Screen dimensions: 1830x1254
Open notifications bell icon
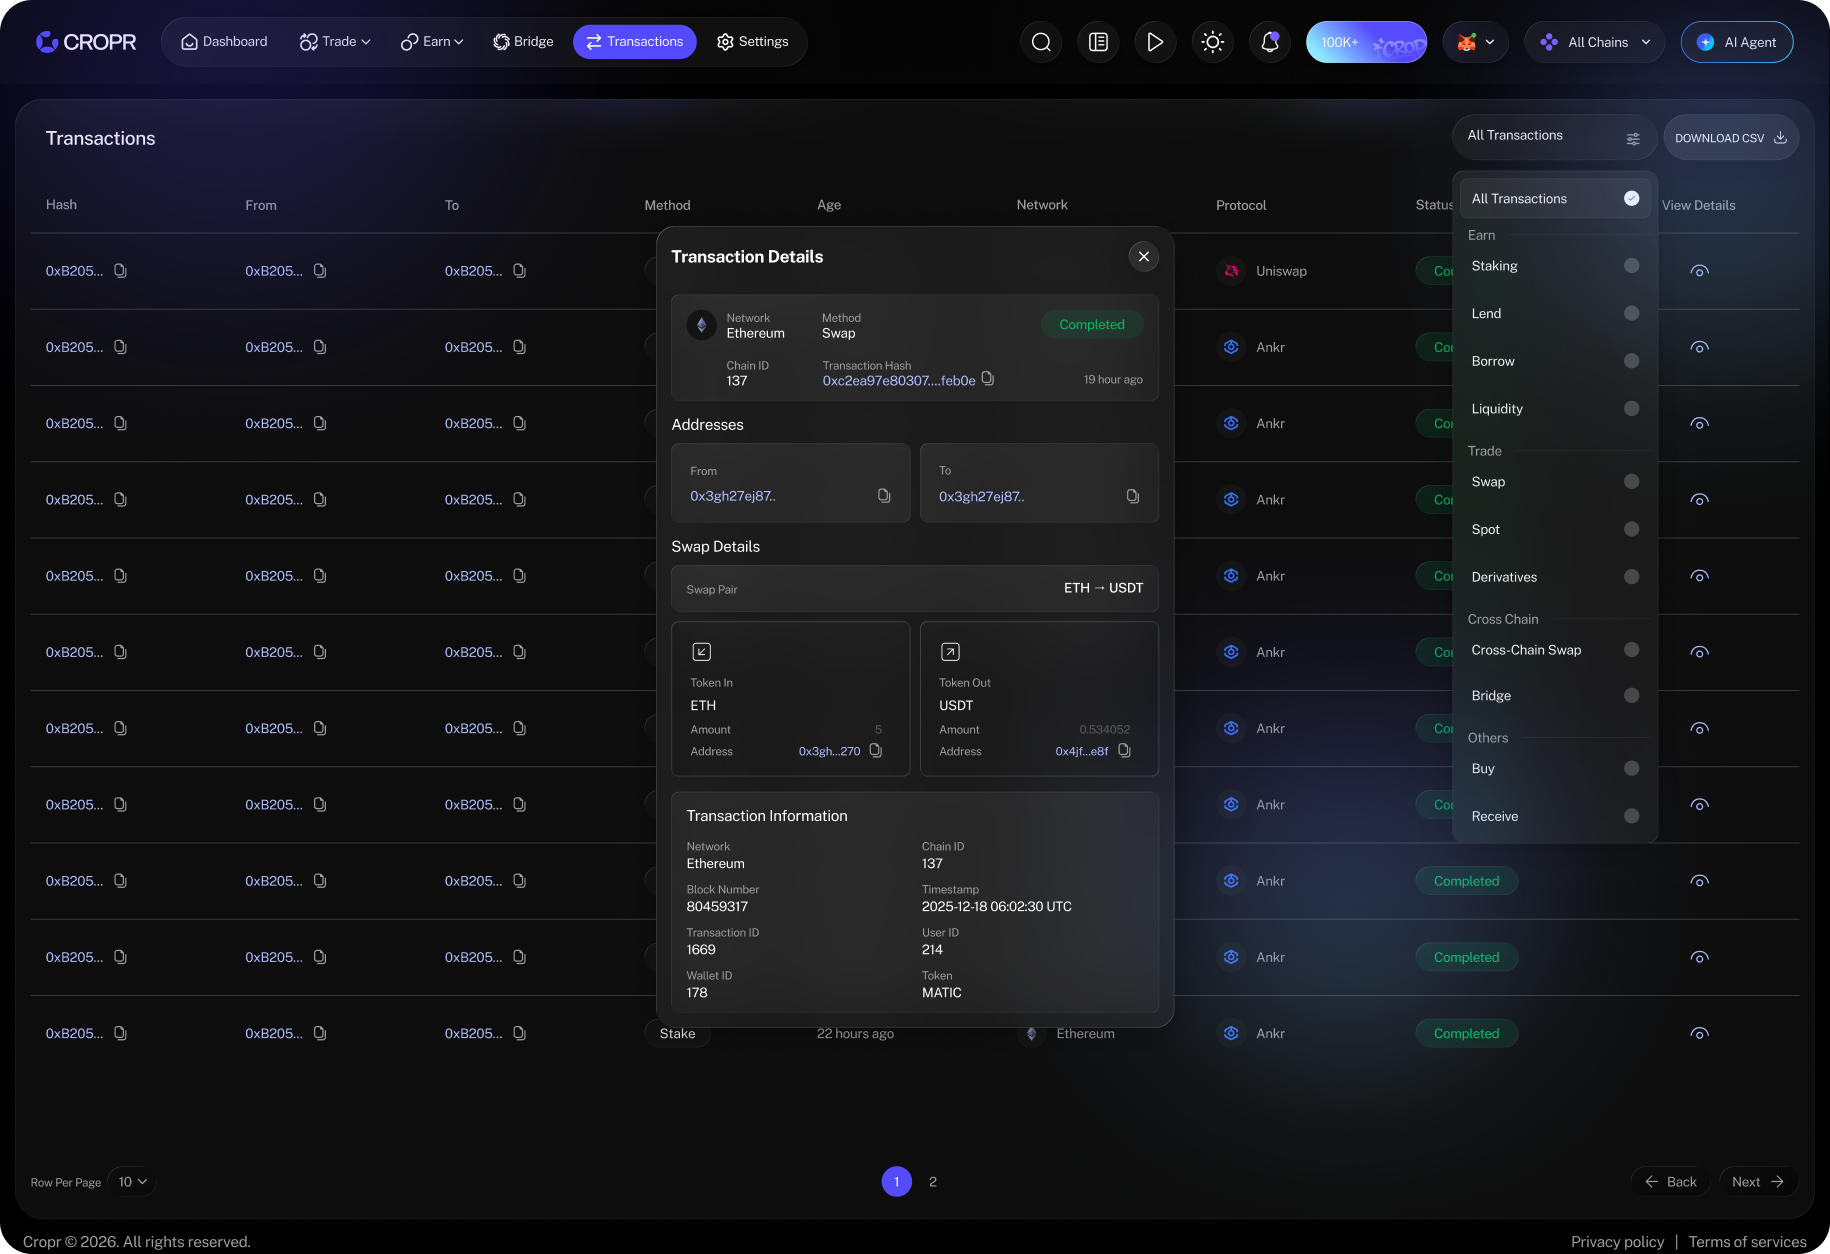(1269, 42)
